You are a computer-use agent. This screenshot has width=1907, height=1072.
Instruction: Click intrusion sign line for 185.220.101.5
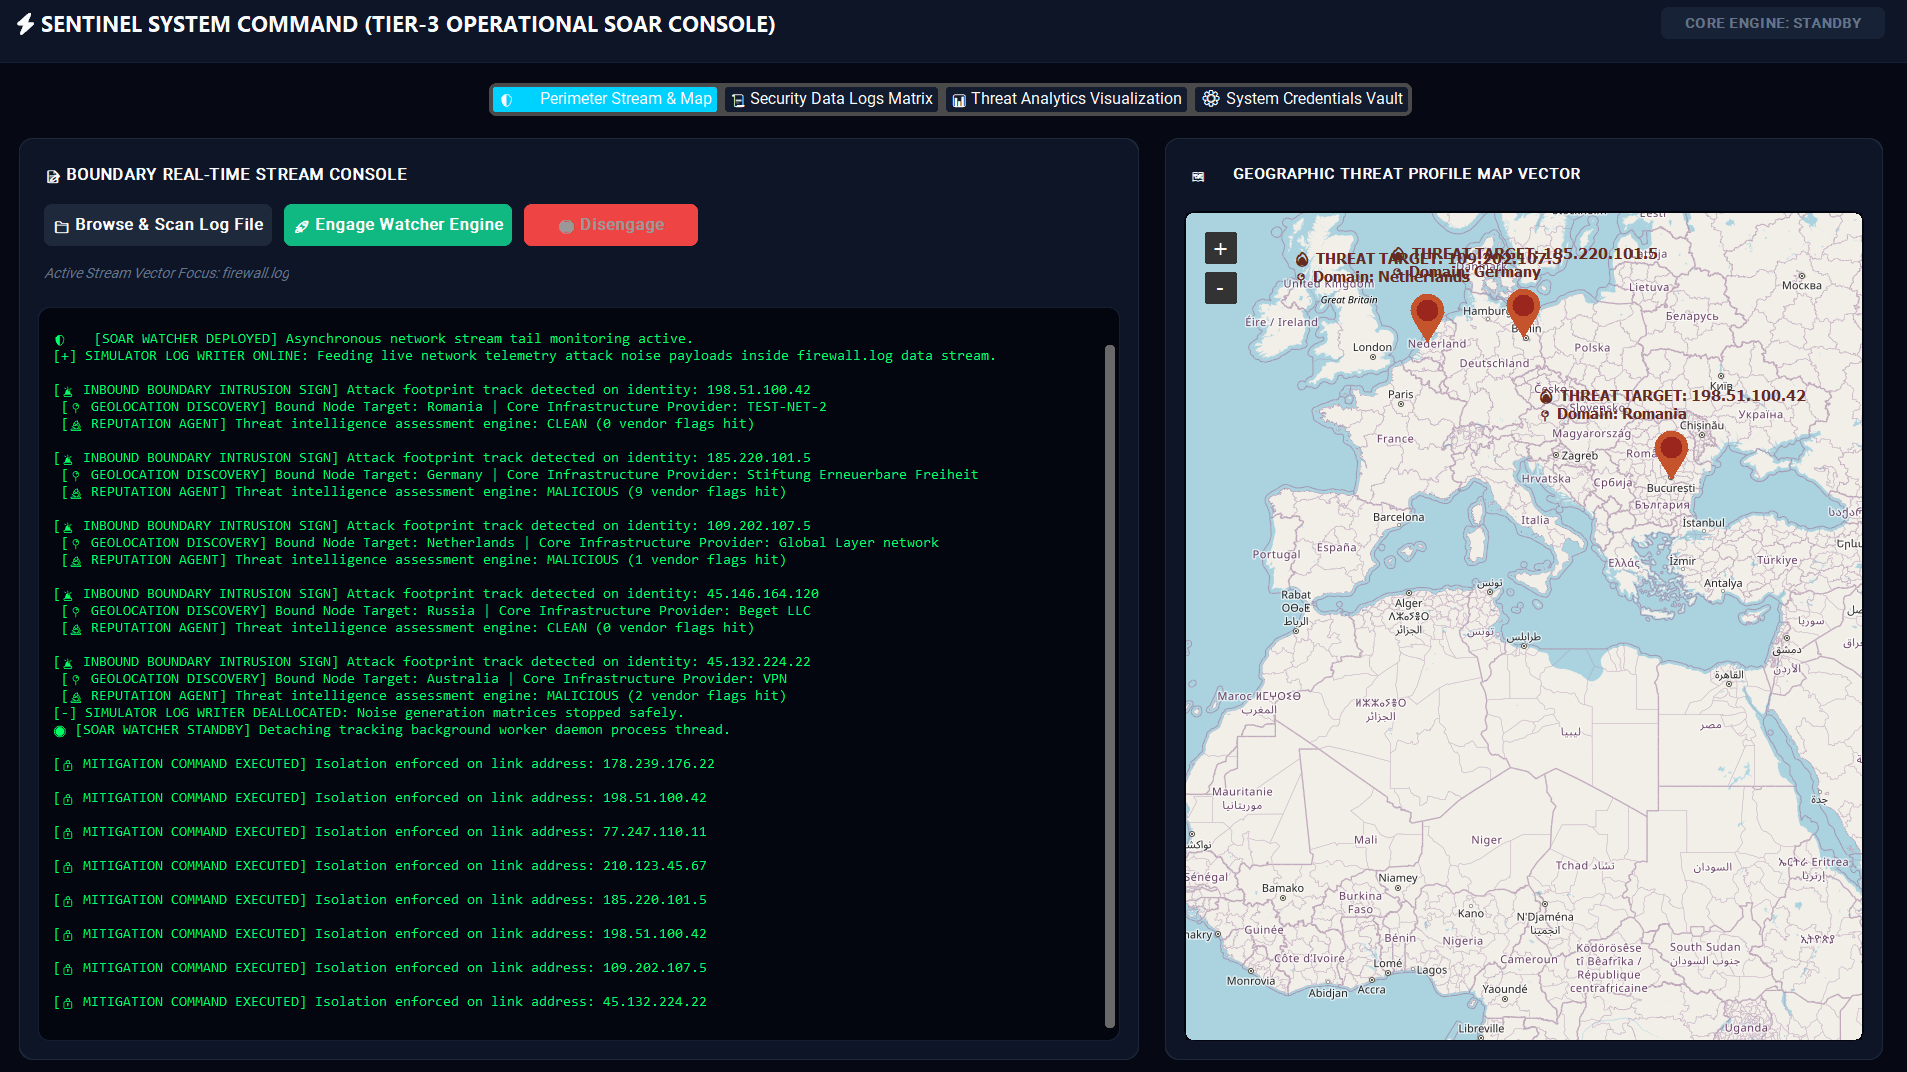tap(432, 458)
